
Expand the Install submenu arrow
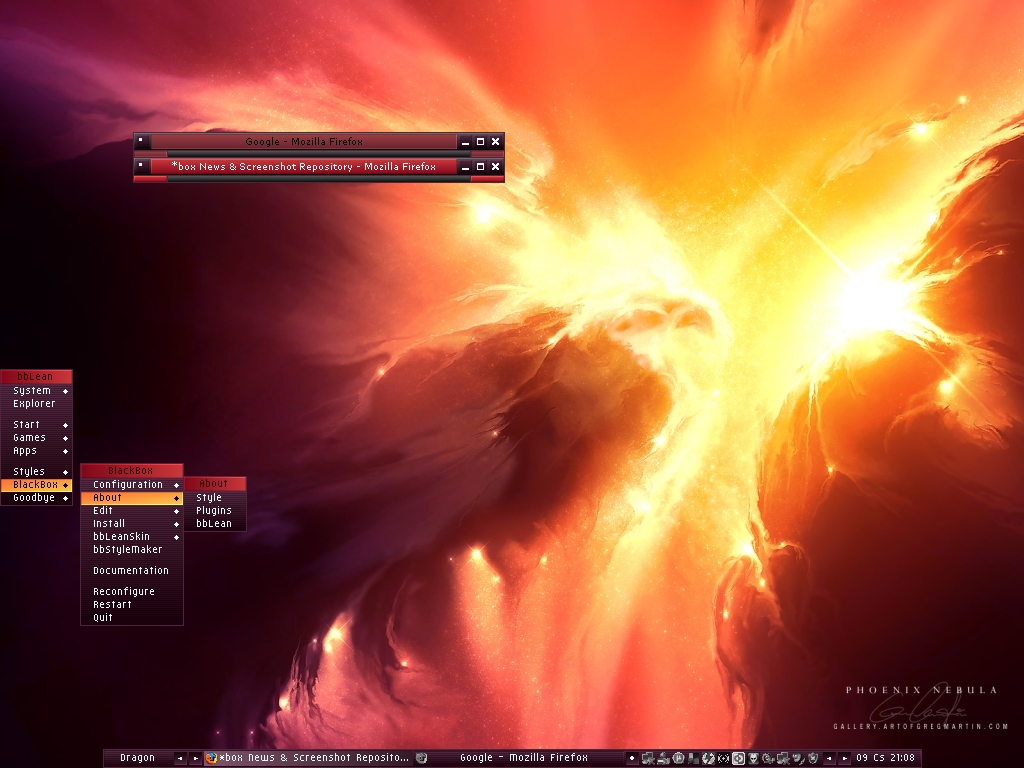click(176, 524)
